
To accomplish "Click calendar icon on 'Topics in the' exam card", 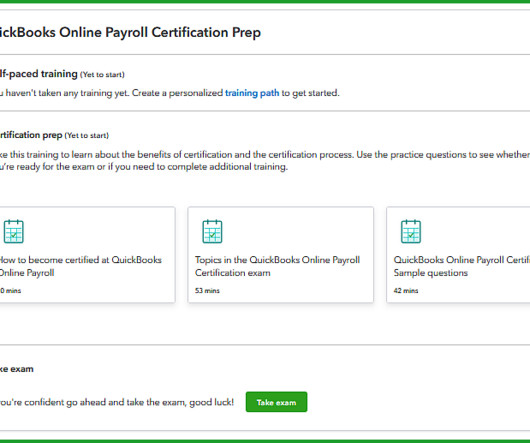I will (x=212, y=231).
